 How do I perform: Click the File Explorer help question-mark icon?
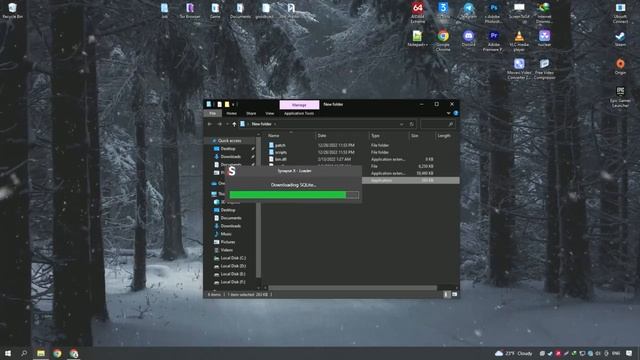(x=456, y=113)
